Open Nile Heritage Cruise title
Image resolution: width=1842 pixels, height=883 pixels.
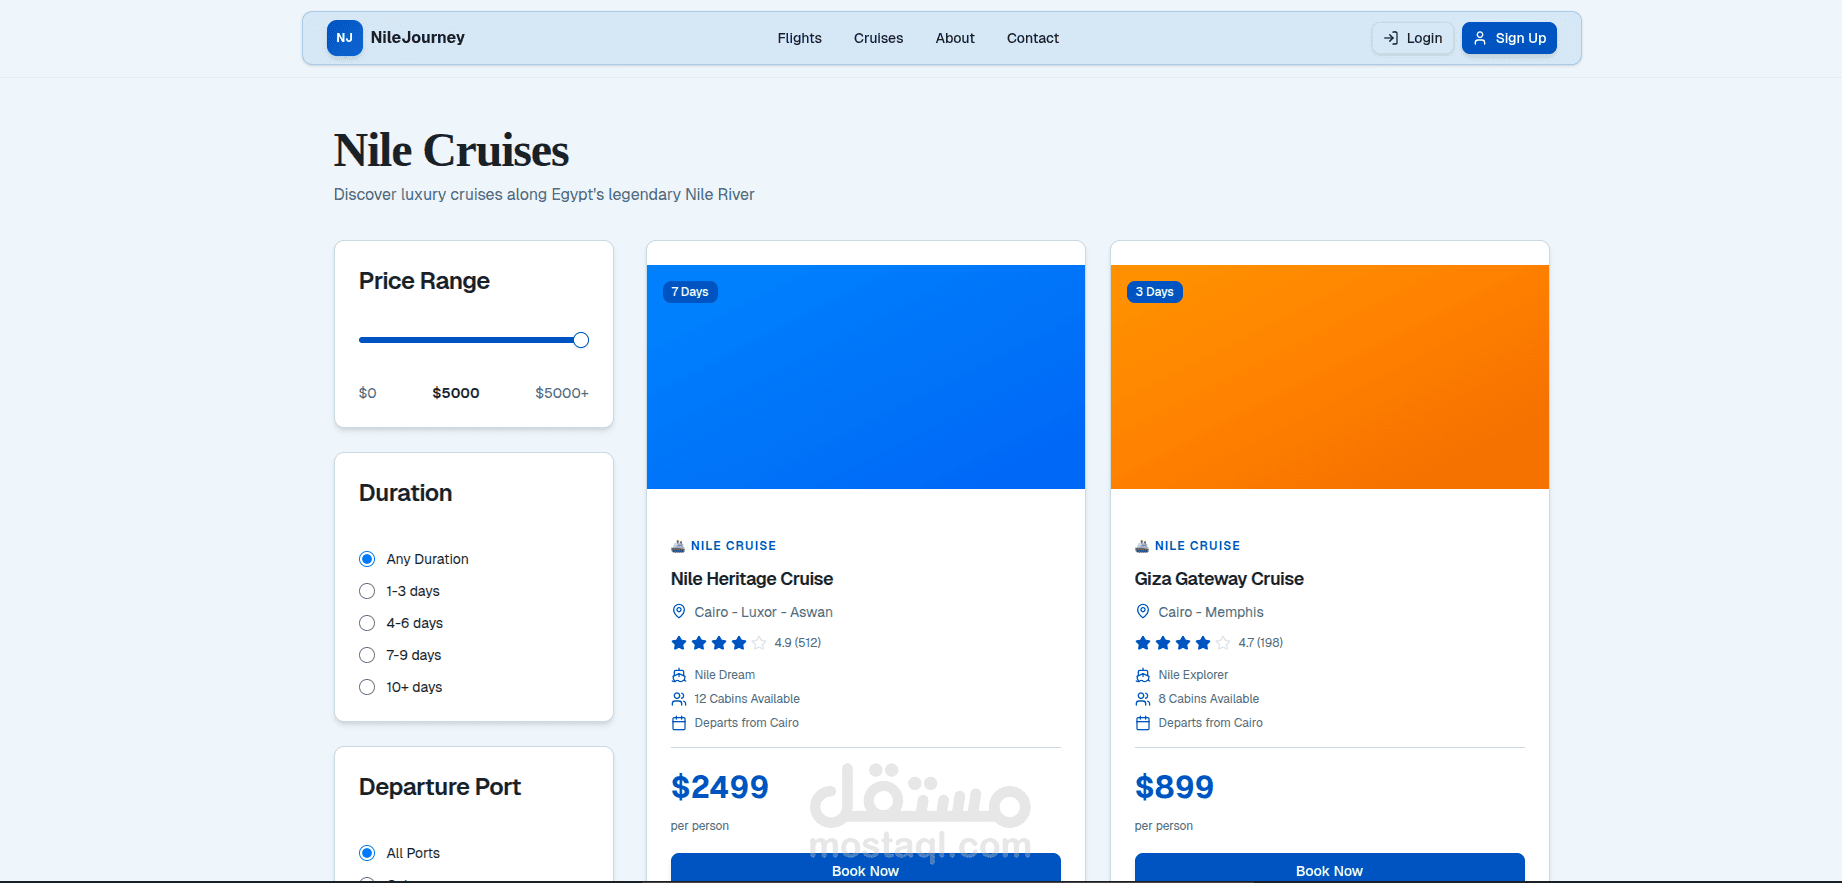pos(752,579)
